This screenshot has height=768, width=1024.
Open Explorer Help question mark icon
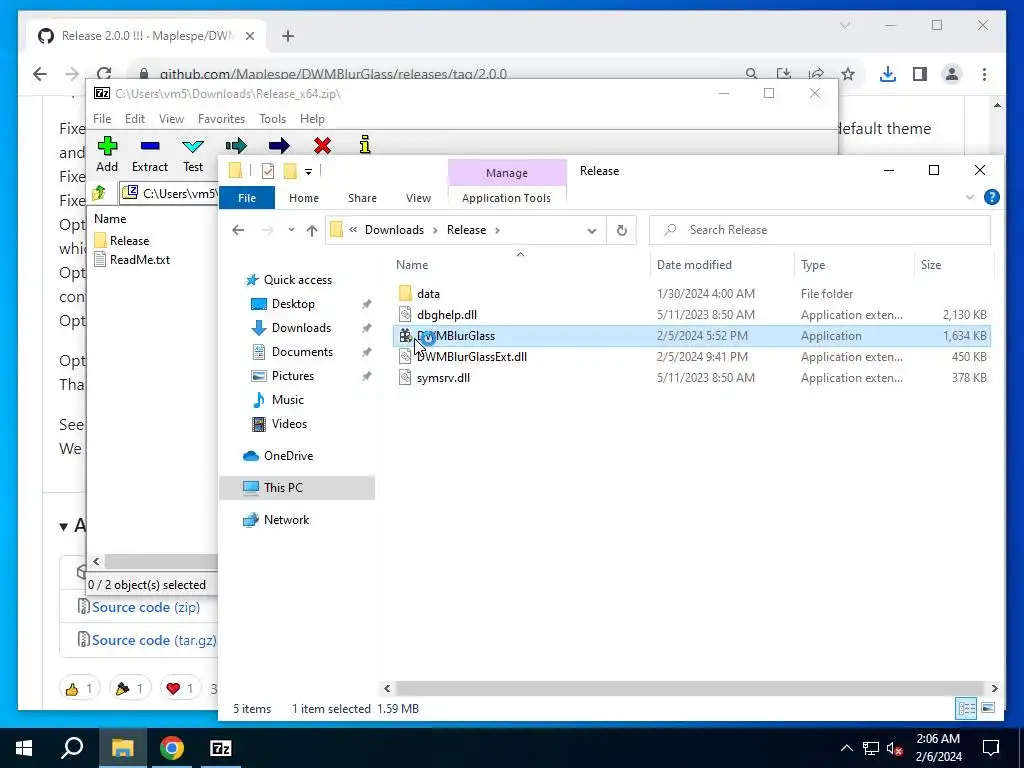coord(991,197)
